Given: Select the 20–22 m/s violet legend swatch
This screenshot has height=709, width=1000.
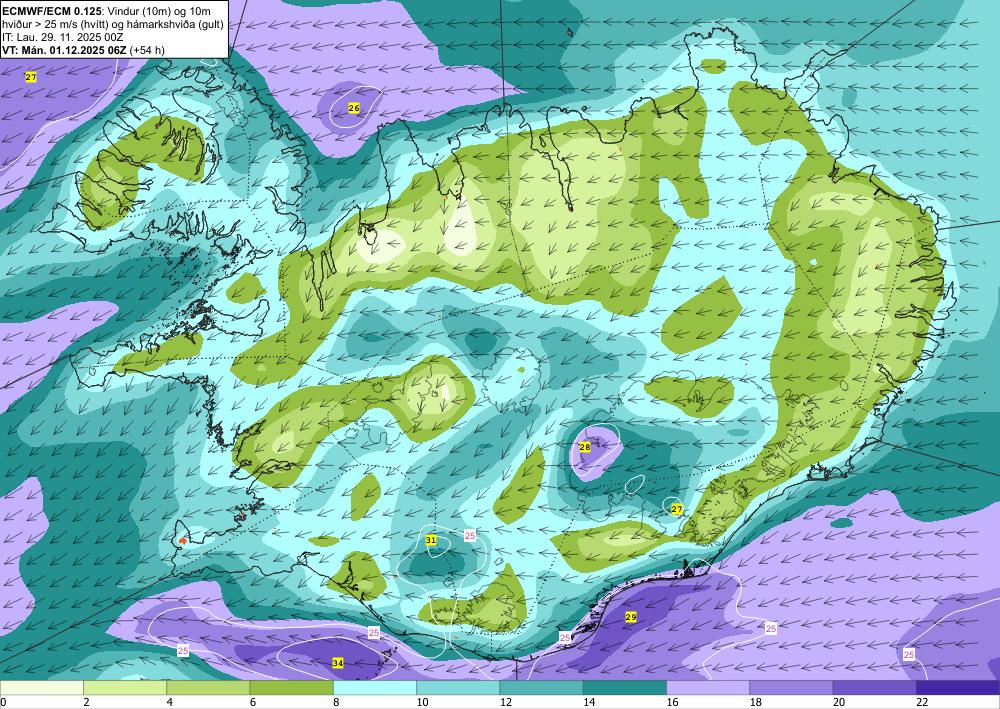Looking at the screenshot, I should [875, 688].
